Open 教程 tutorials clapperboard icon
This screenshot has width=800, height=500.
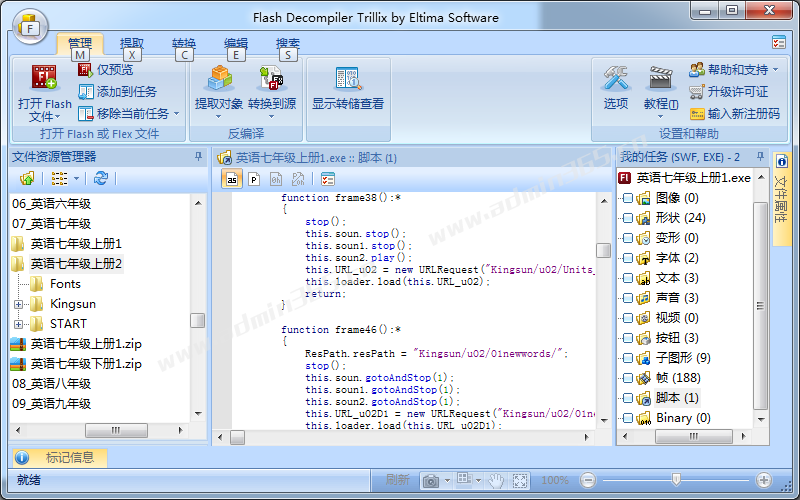click(661, 79)
